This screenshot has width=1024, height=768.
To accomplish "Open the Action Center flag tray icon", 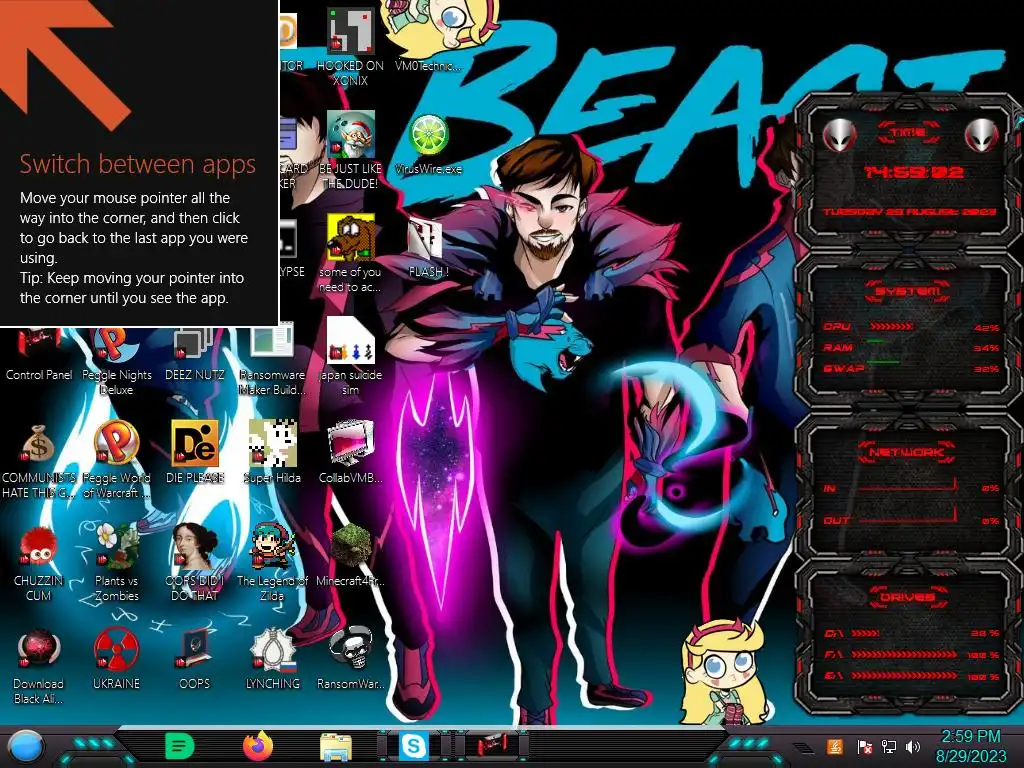I will pos(863,746).
